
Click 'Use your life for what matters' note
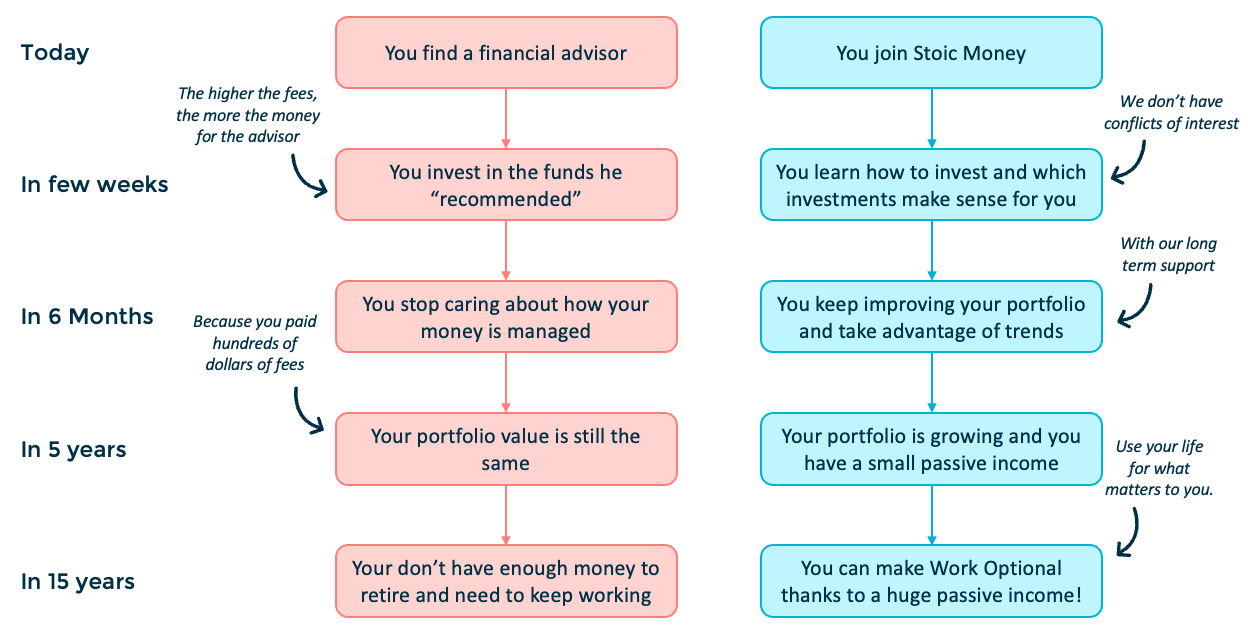(1160, 468)
